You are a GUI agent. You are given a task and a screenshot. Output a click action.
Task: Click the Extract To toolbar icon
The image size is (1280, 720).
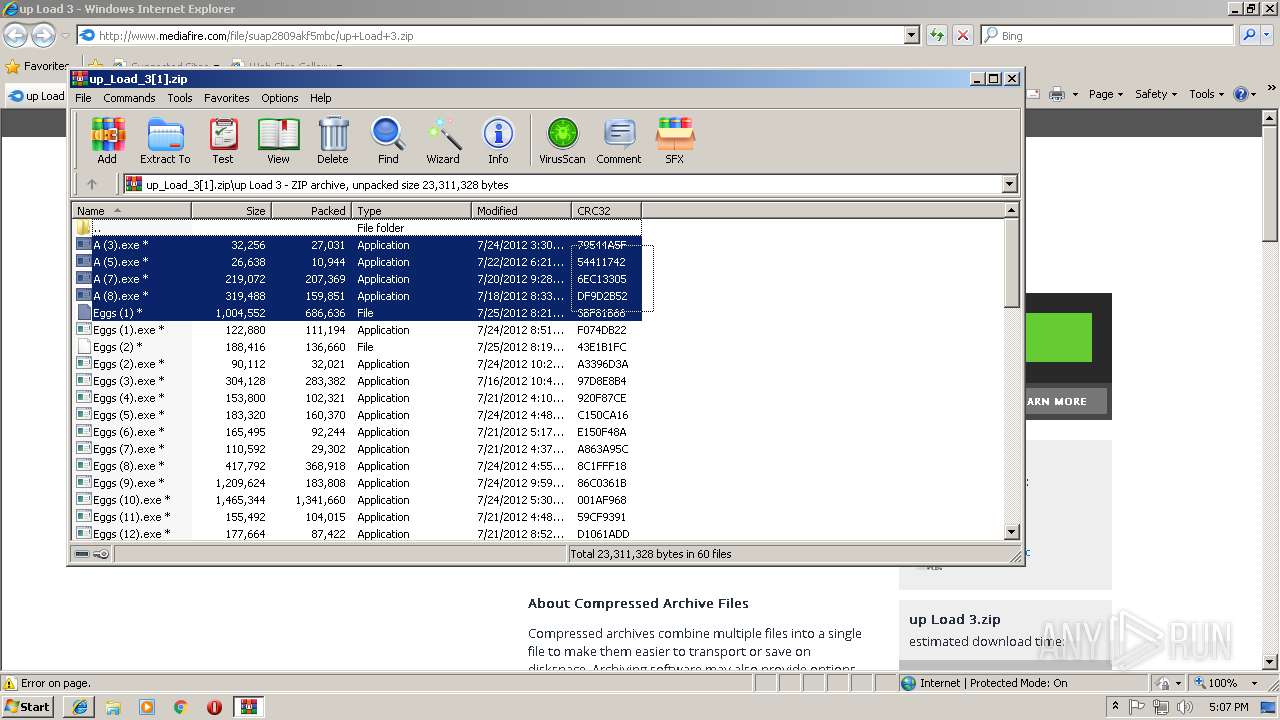[x=165, y=141]
